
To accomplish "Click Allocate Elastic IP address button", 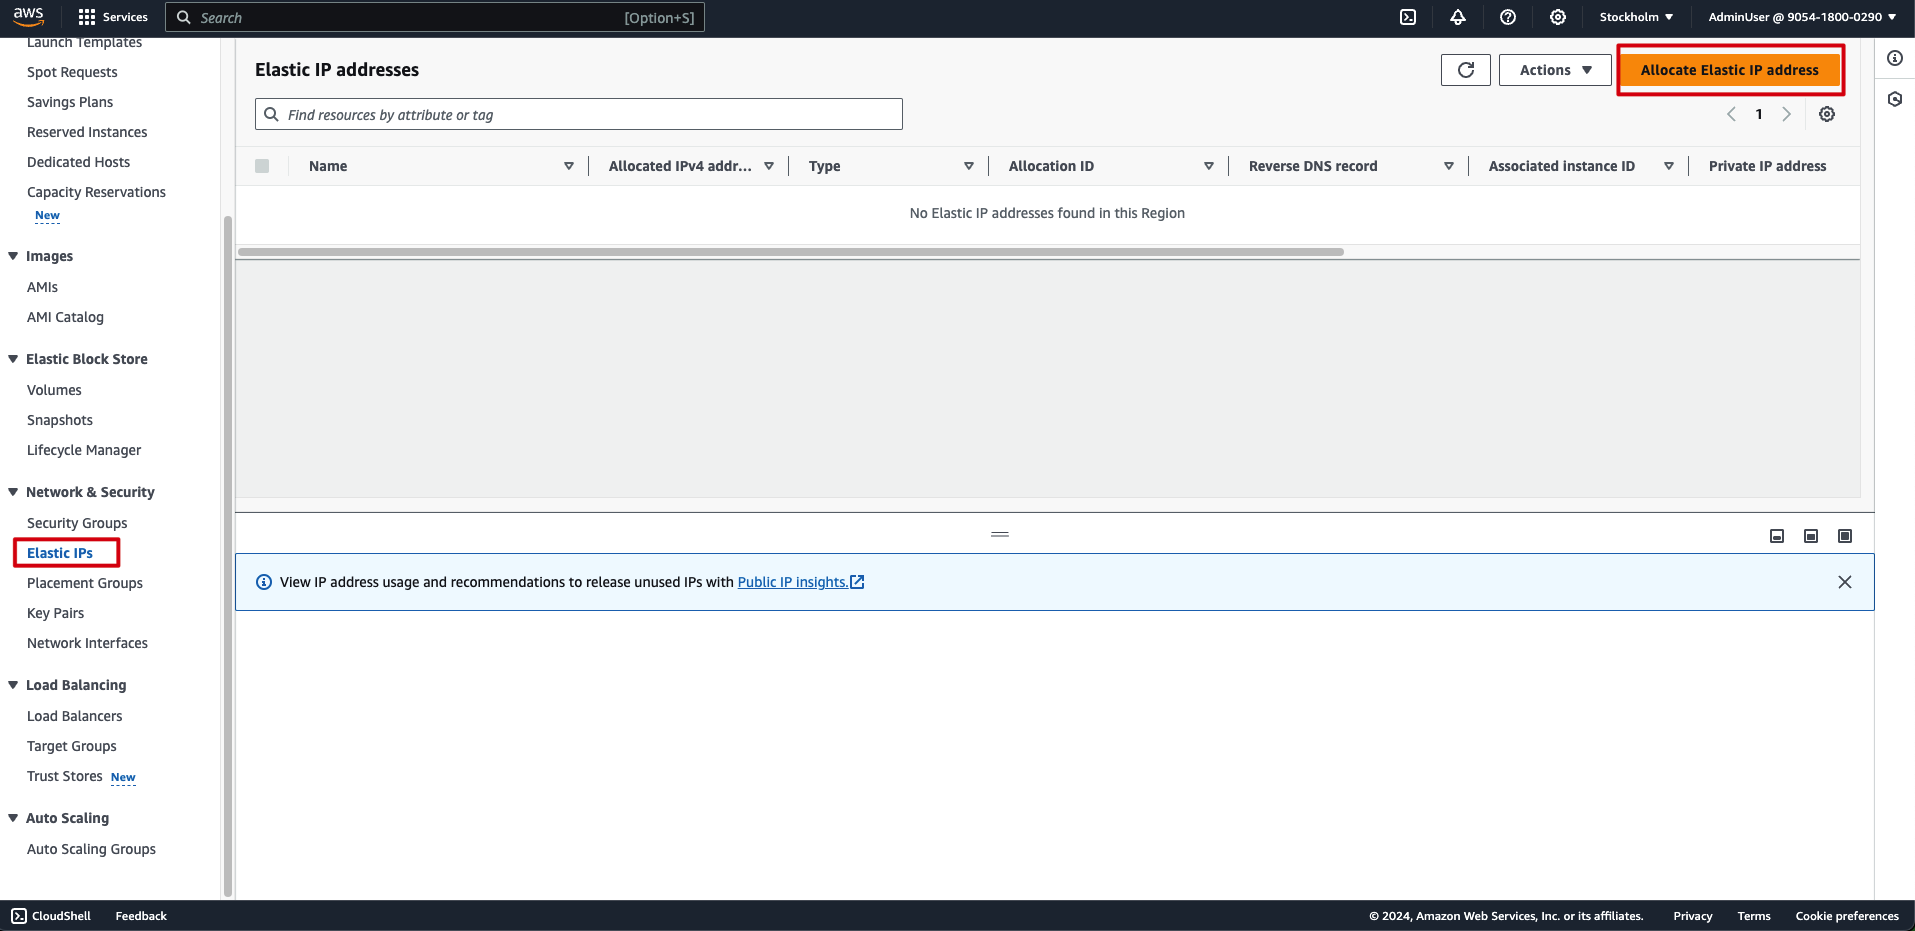I will pyautogui.click(x=1729, y=70).
